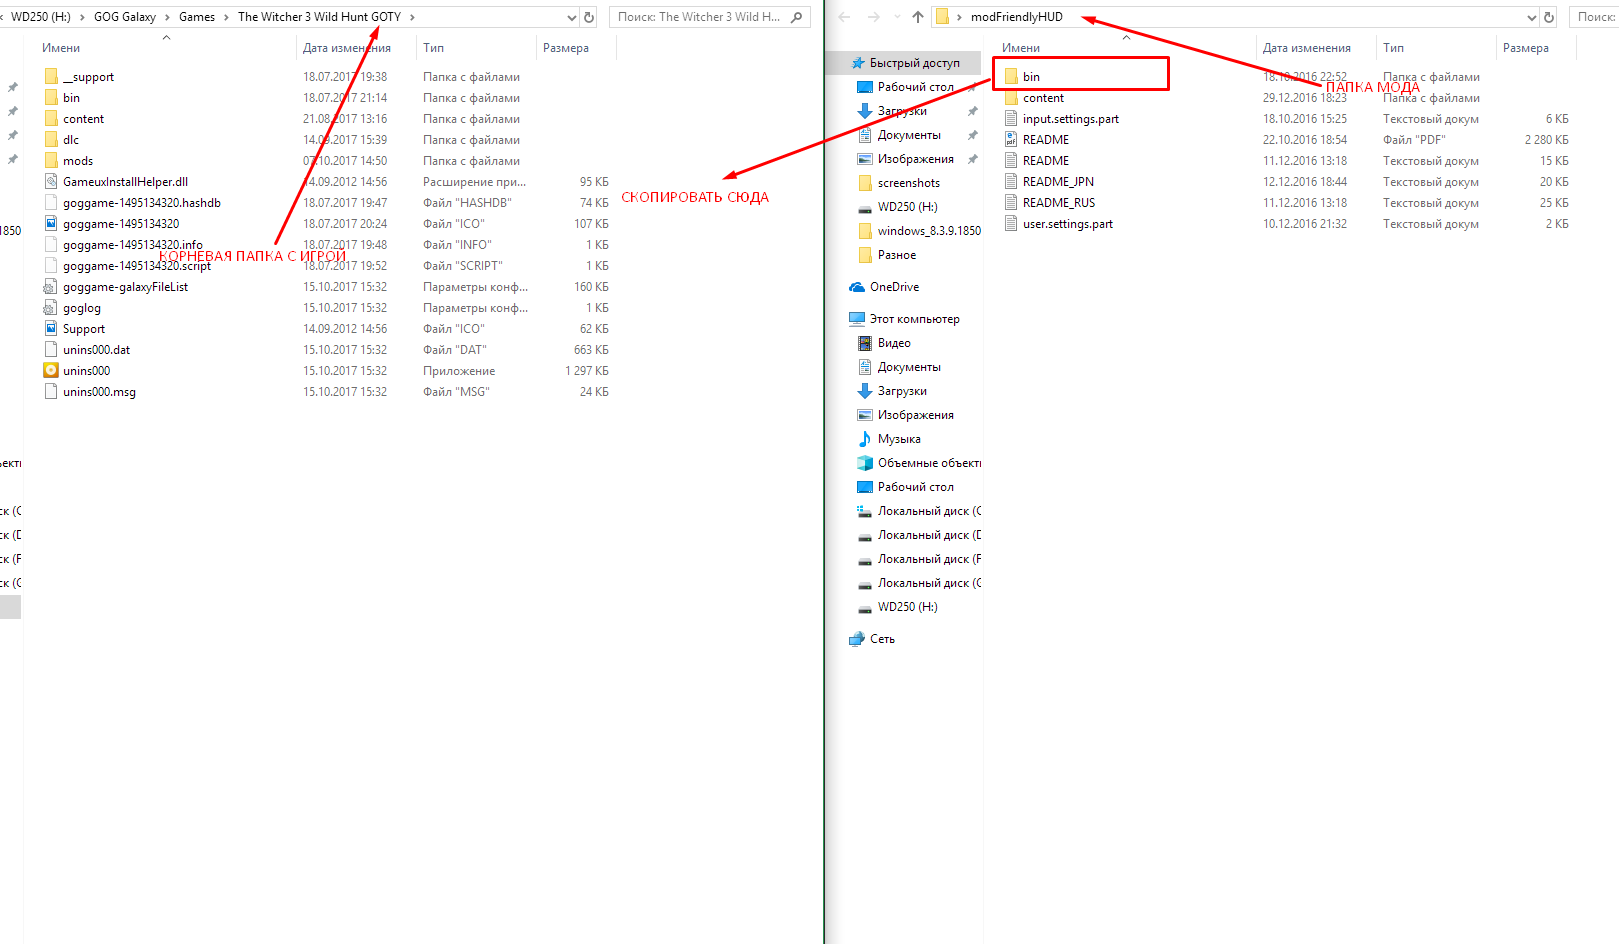Select the input.settings.part file icon
The width and height of the screenshot is (1619, 944).
pos(1011,119)
